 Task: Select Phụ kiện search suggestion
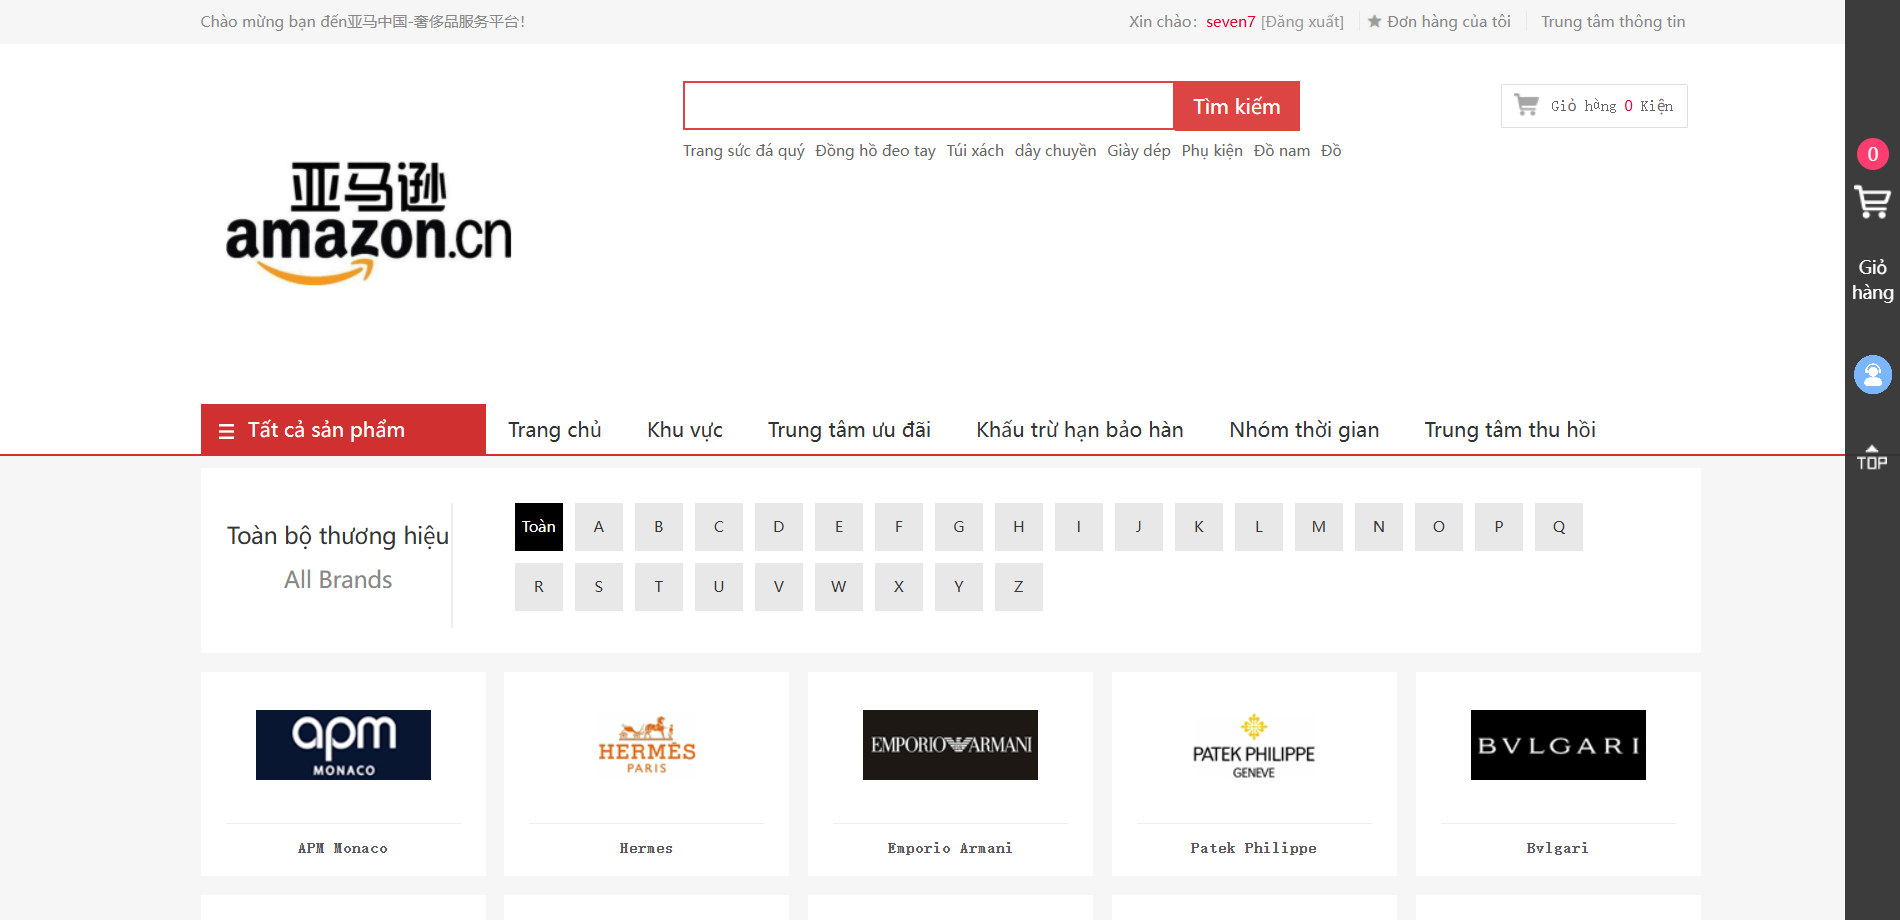point(1212,150)
